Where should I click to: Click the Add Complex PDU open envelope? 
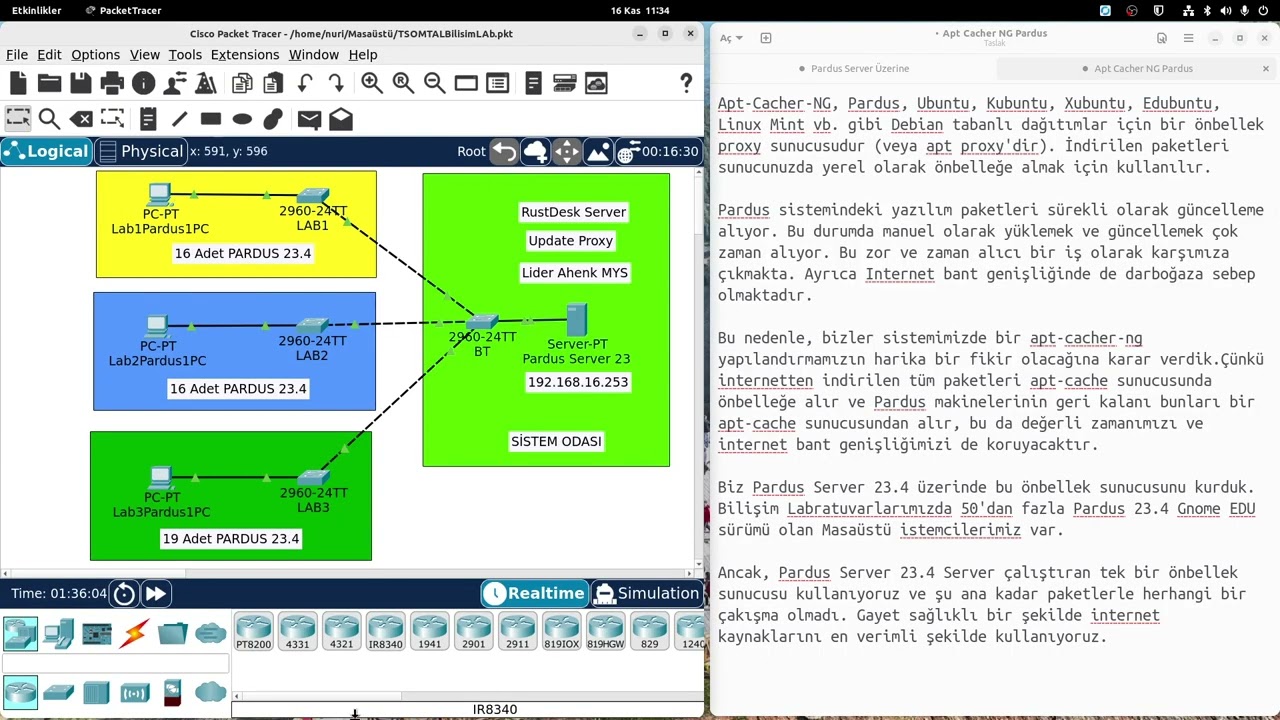[341, 119]
